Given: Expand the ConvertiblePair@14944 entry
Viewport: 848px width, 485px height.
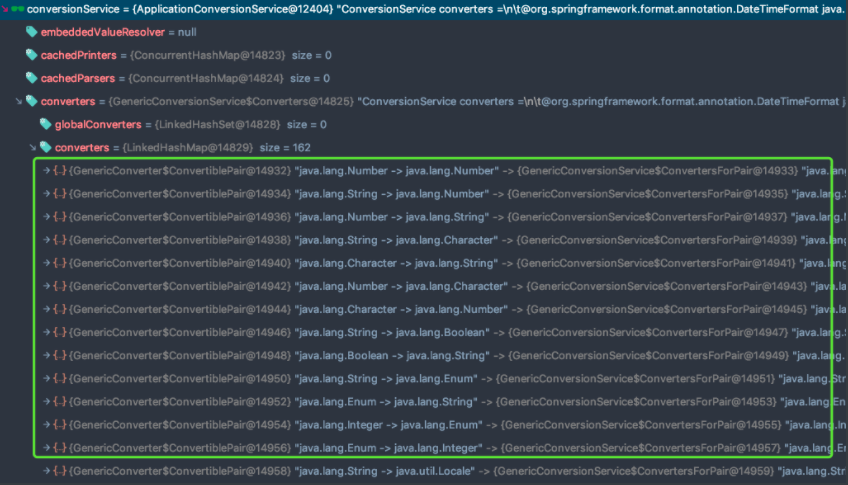Looking at the screenshot, I should 47,309.
